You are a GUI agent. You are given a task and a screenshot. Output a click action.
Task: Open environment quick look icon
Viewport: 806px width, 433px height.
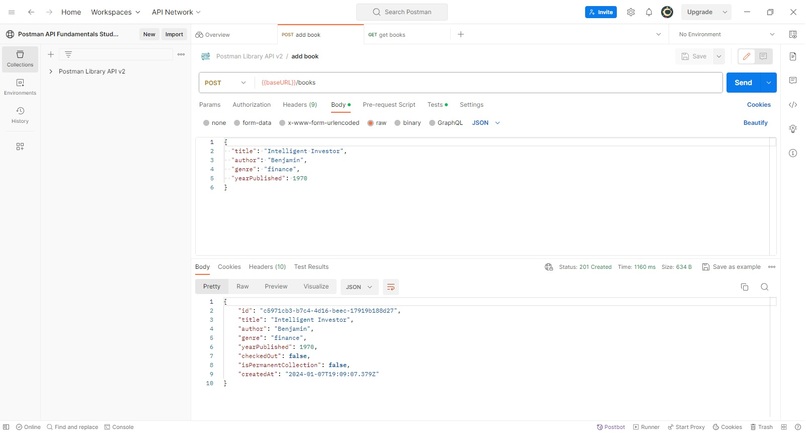tap(792, 34)
